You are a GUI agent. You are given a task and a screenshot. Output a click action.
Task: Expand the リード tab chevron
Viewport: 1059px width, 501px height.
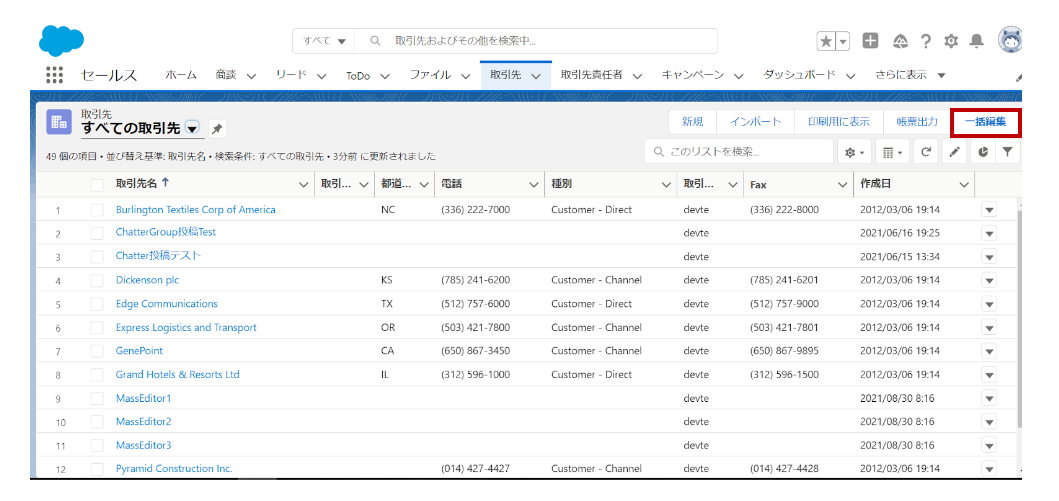321,76
